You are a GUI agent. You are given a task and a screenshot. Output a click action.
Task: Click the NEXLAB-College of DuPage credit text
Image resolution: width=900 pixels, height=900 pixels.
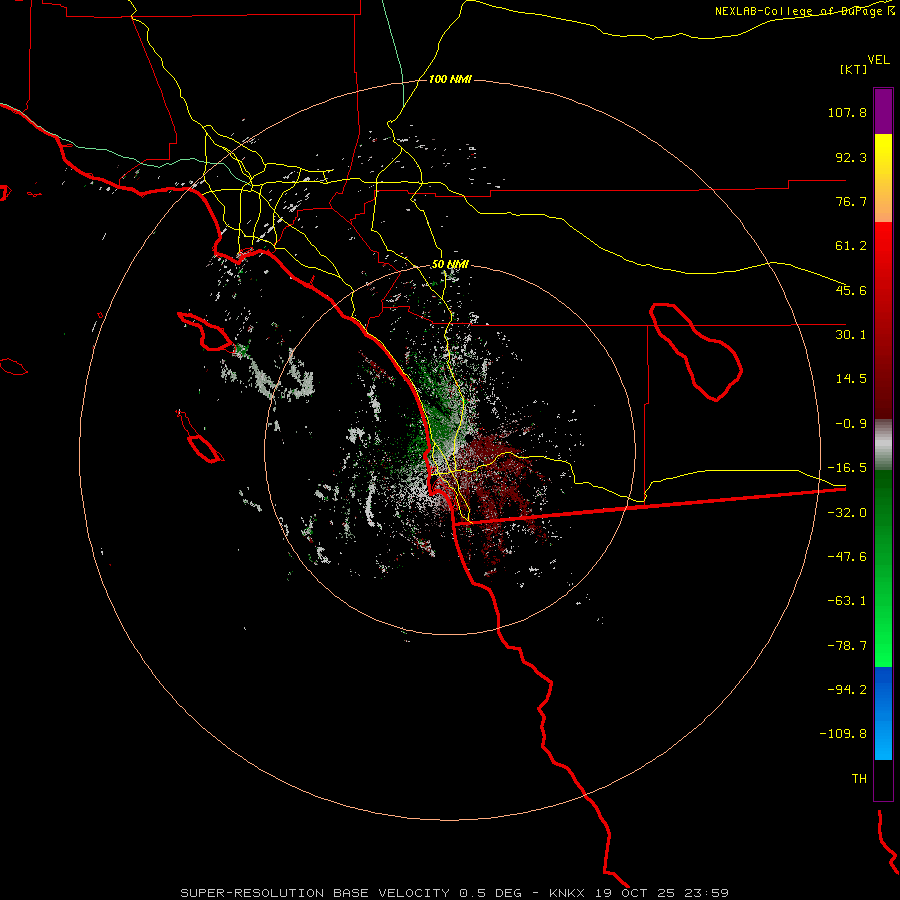[804, 11]
